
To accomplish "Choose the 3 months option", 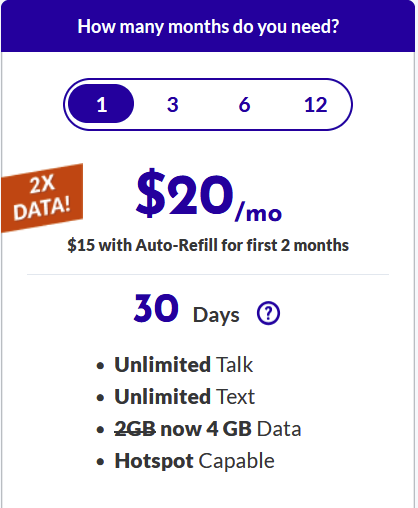I will [x=173, y=105].
